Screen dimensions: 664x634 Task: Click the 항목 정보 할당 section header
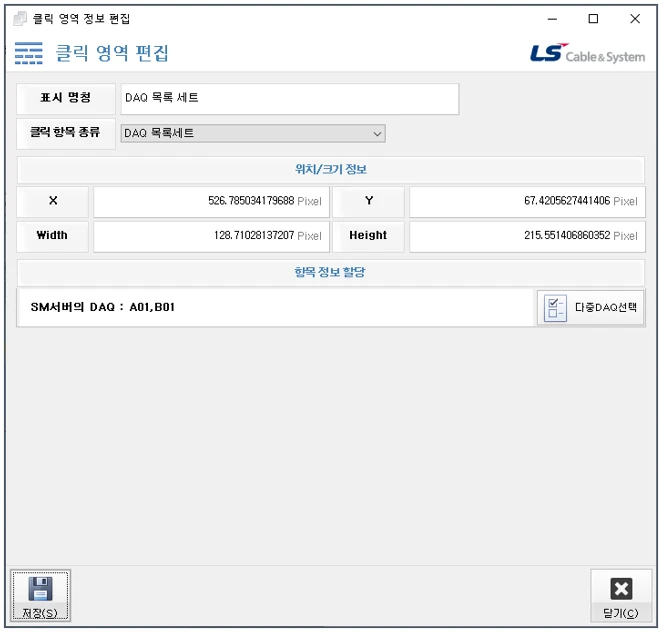pos(331,272)
